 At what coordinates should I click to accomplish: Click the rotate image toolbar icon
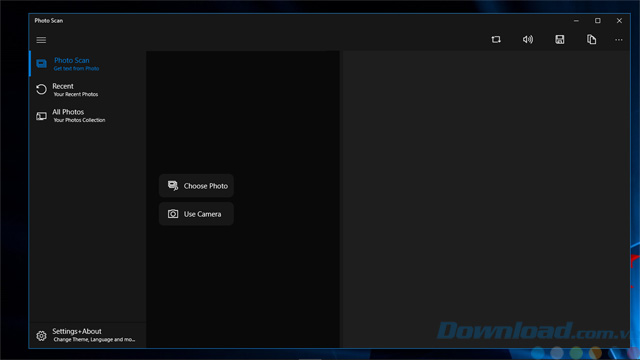pos(496,40)
